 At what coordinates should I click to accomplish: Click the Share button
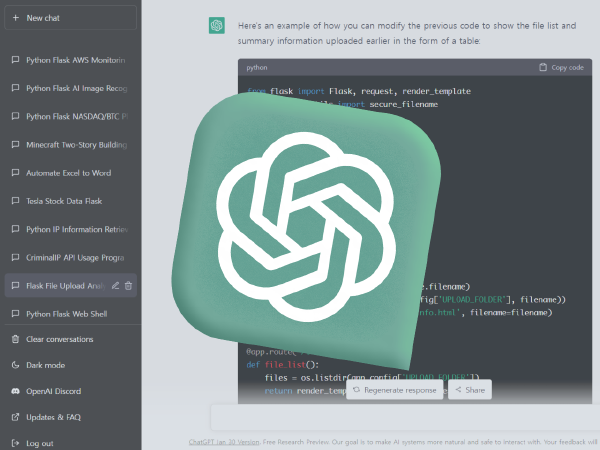pyautogui.click(x=470, y=390)
